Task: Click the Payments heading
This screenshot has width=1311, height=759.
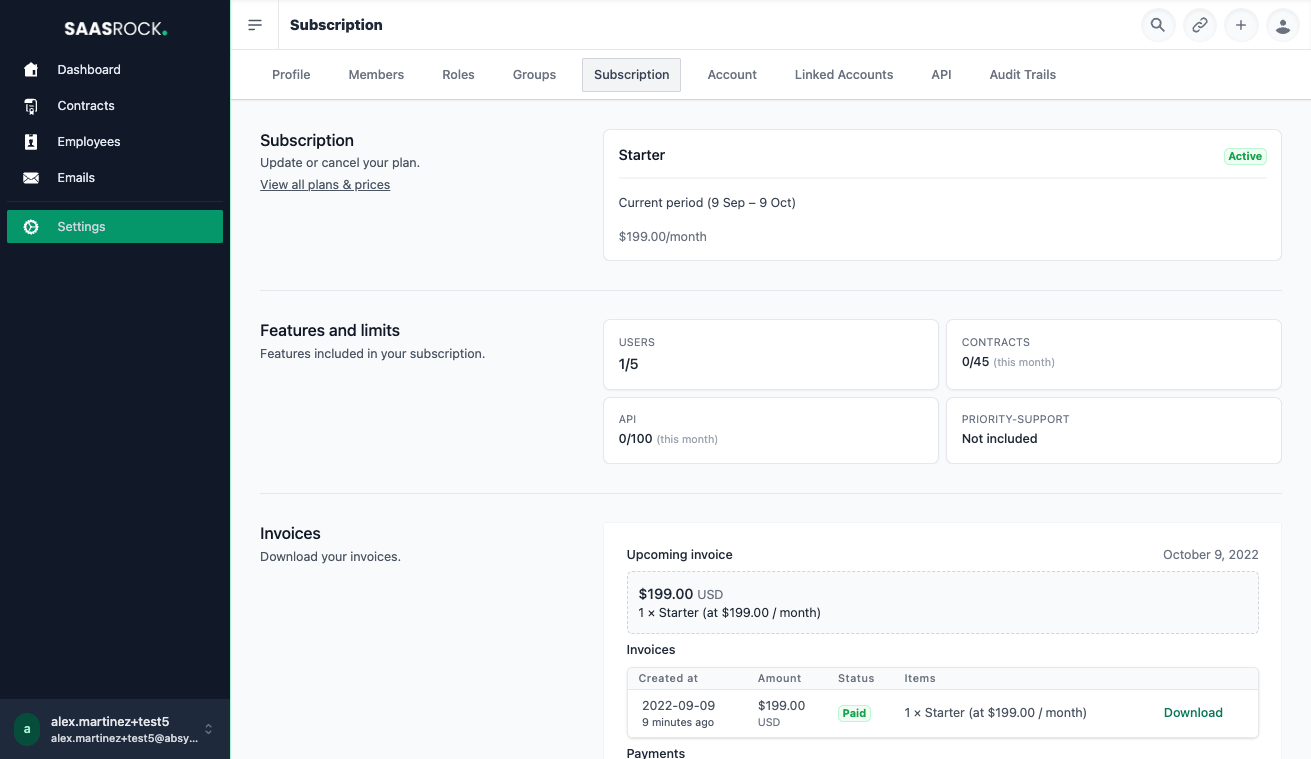Action: point(656,752)
